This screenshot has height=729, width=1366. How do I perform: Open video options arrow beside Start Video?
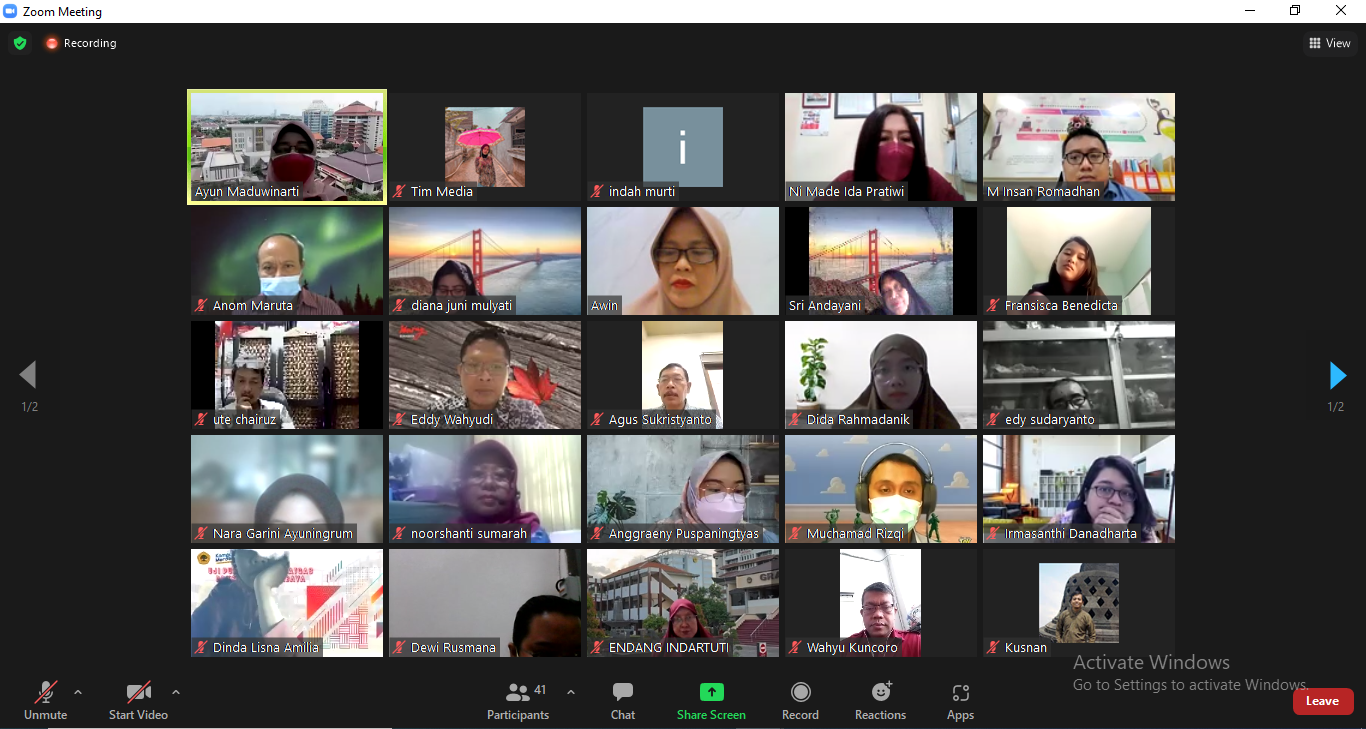176,692
